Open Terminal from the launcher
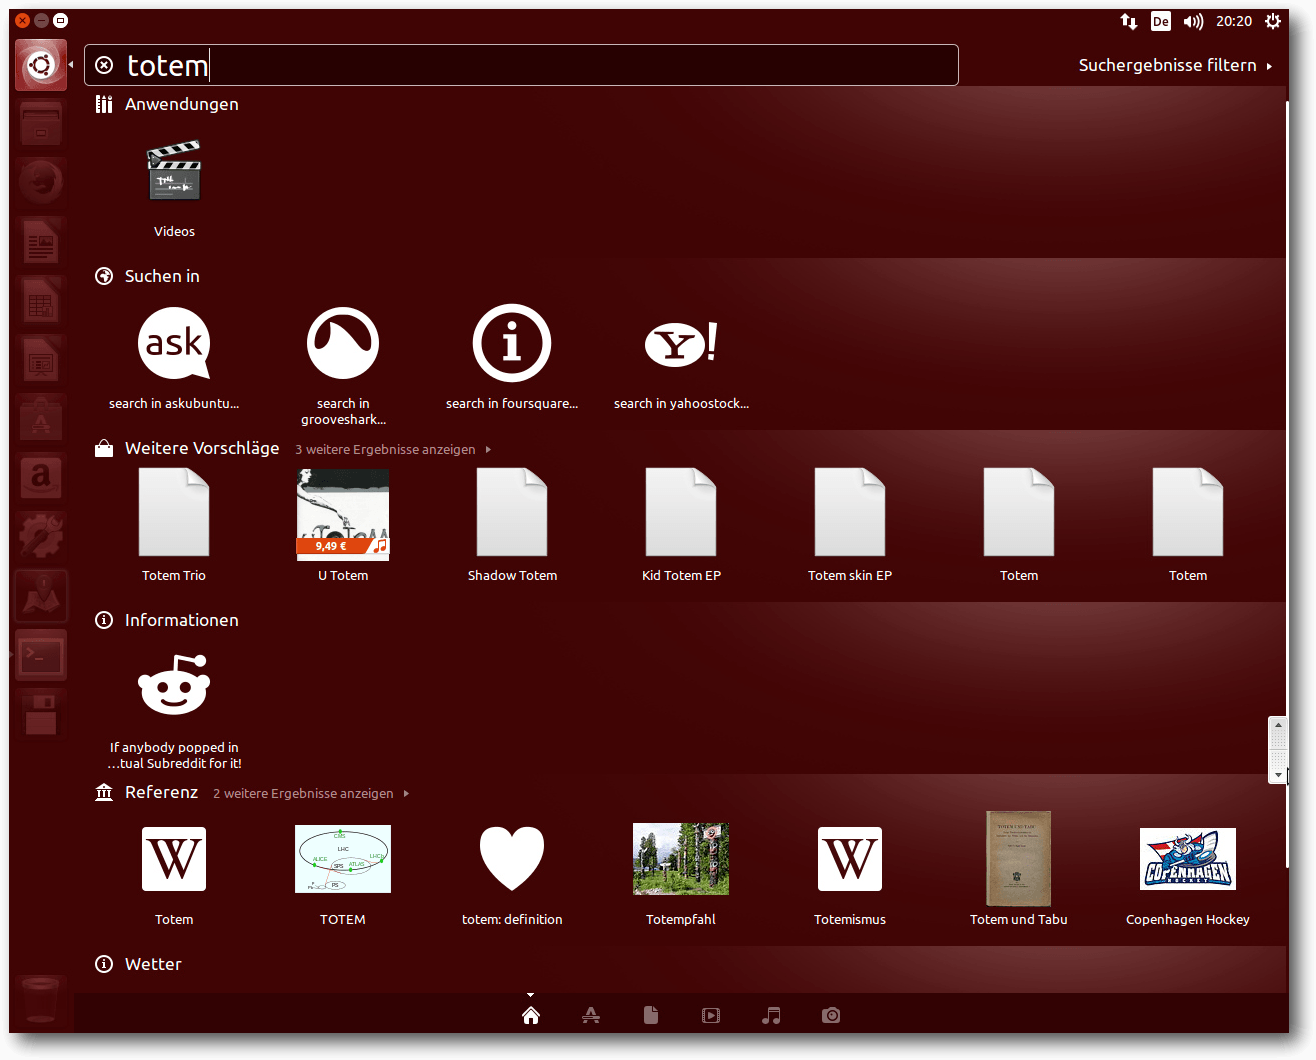 pyautogui.click(x=41, y=656)
